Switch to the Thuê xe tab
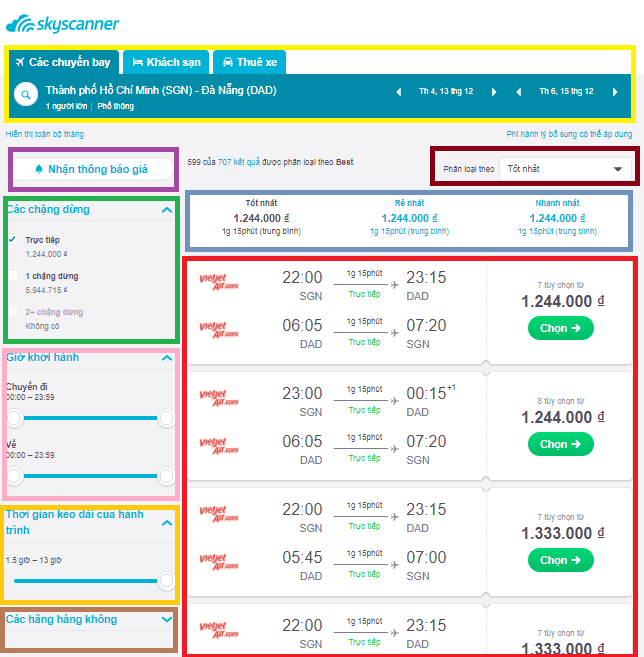This screenshot has width=644, height=657. coord(250,62)
